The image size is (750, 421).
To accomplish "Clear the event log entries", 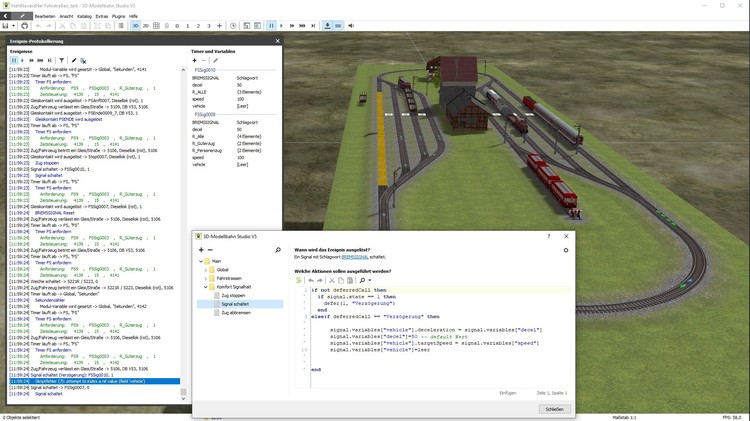I will pyautogui.click(x=83, y=60).
